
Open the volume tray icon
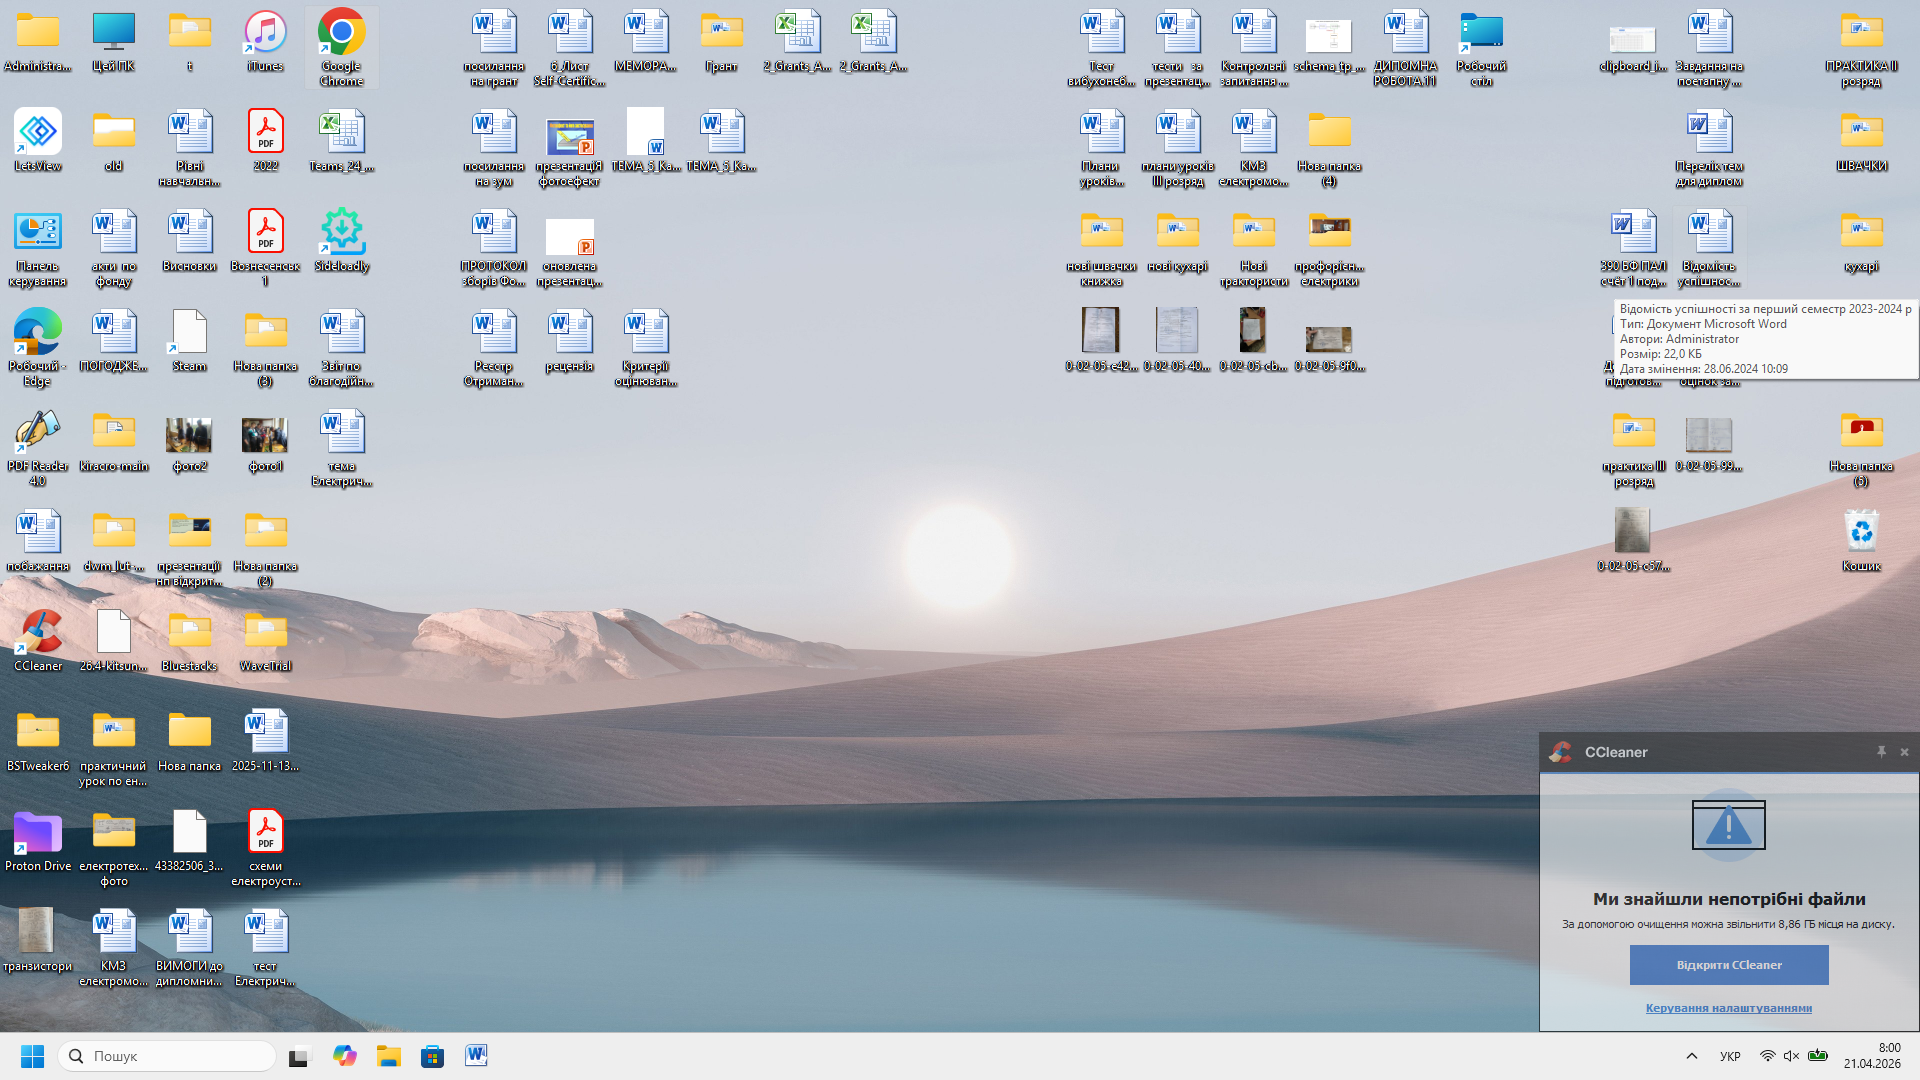click(1792, 1056)
